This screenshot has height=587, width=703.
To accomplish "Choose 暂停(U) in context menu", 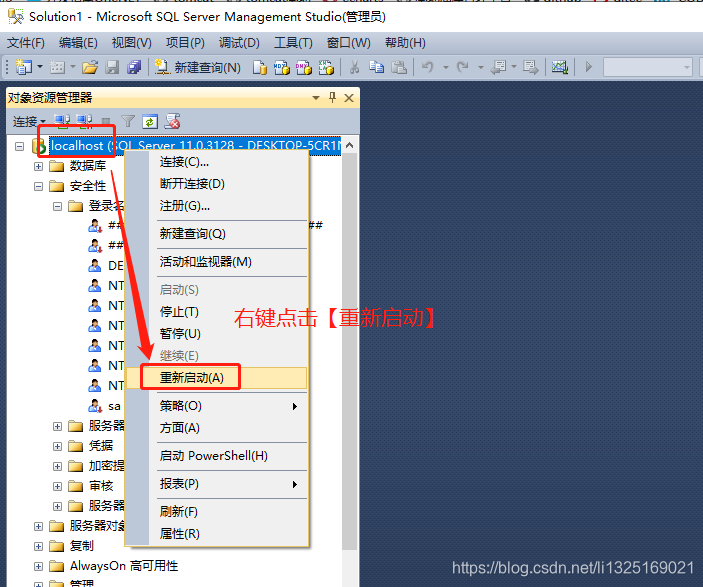I will click(x=217, y=333).
